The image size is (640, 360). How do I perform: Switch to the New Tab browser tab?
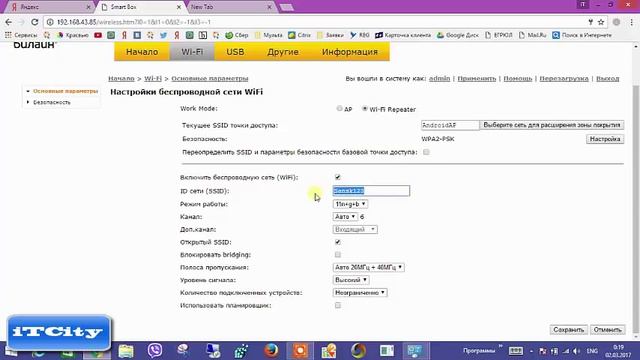click(231, 7)
